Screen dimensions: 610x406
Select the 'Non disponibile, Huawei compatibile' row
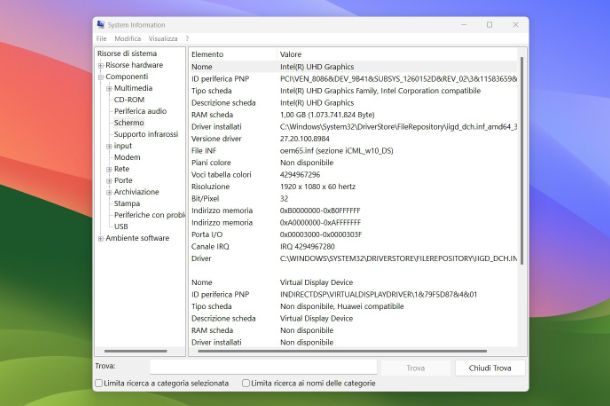353,306
